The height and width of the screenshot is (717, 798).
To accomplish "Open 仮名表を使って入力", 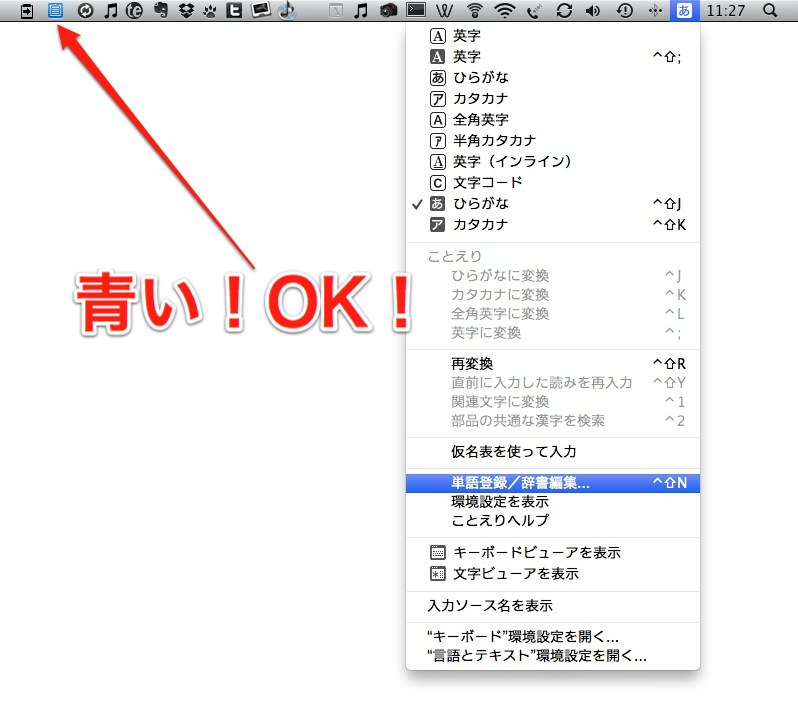I will point(513,451).
